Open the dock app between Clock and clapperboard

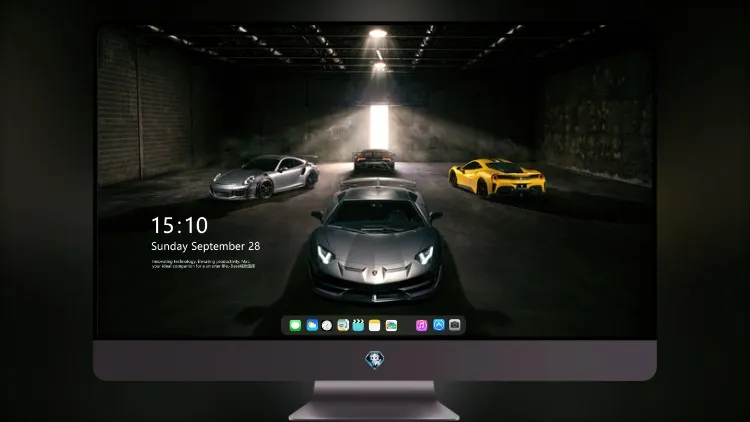pos(343,325)
